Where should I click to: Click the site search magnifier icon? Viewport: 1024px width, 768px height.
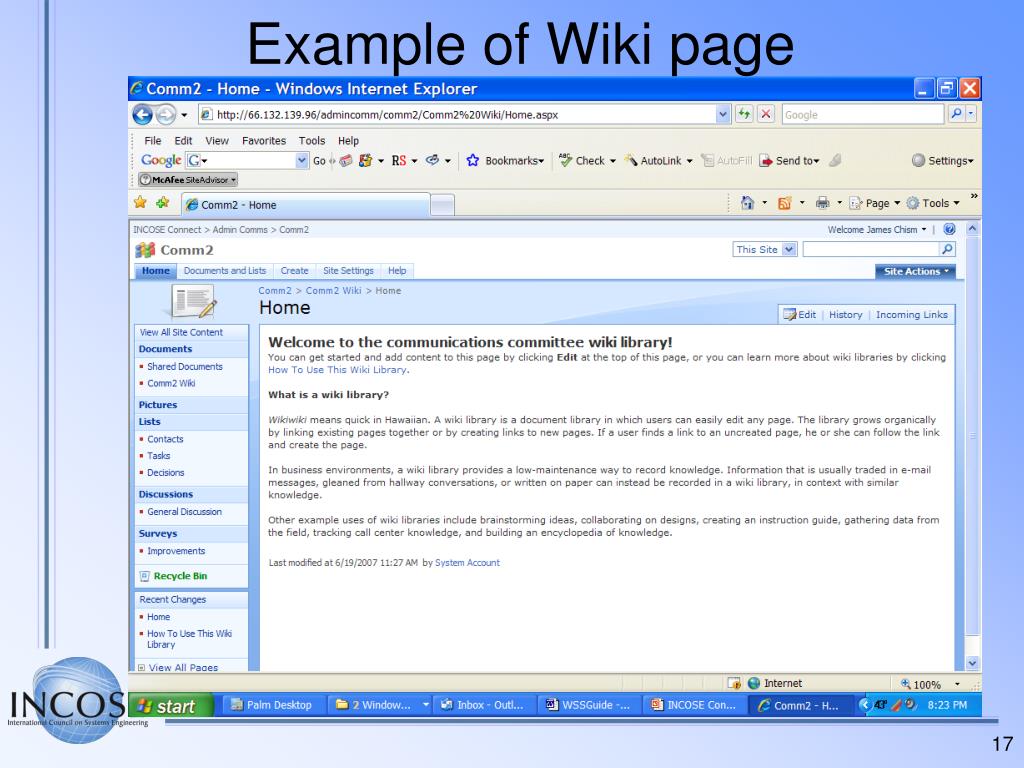tap(947, 249)
